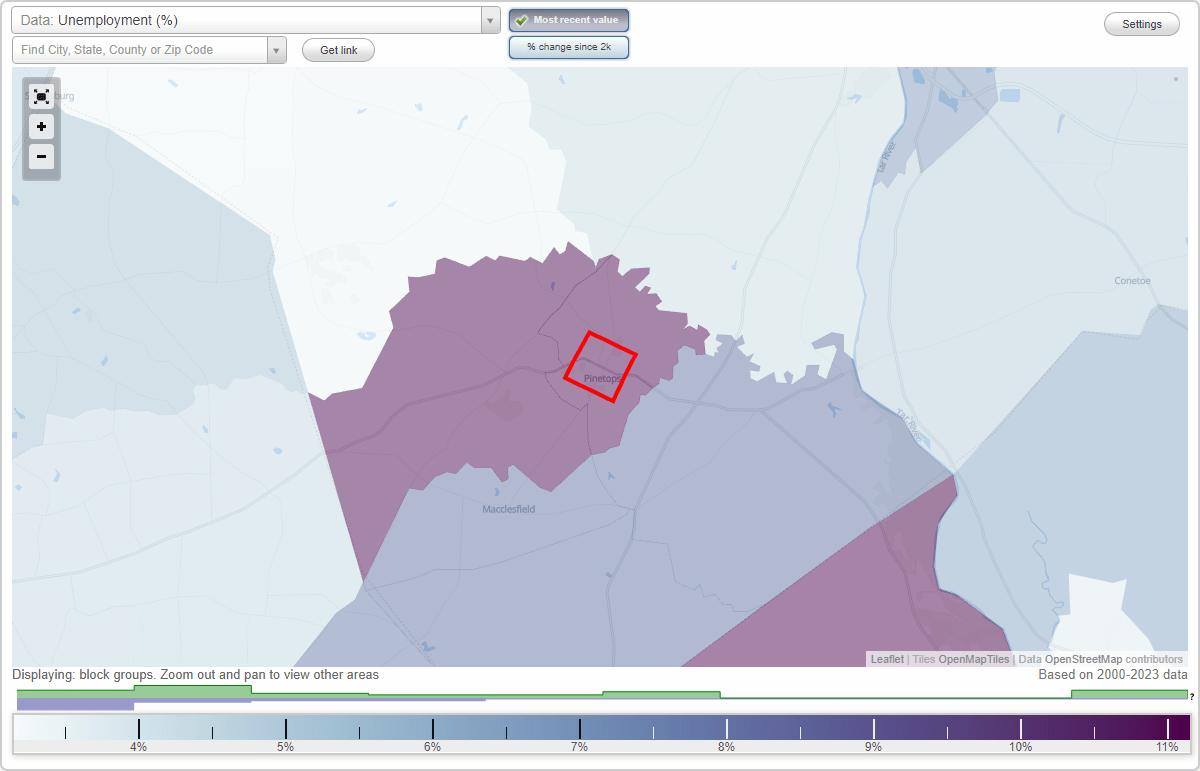Click near 7% on the color scale
Image resolution: width=1200 pixels, height=771 pixels.
[x=578, y=727]
